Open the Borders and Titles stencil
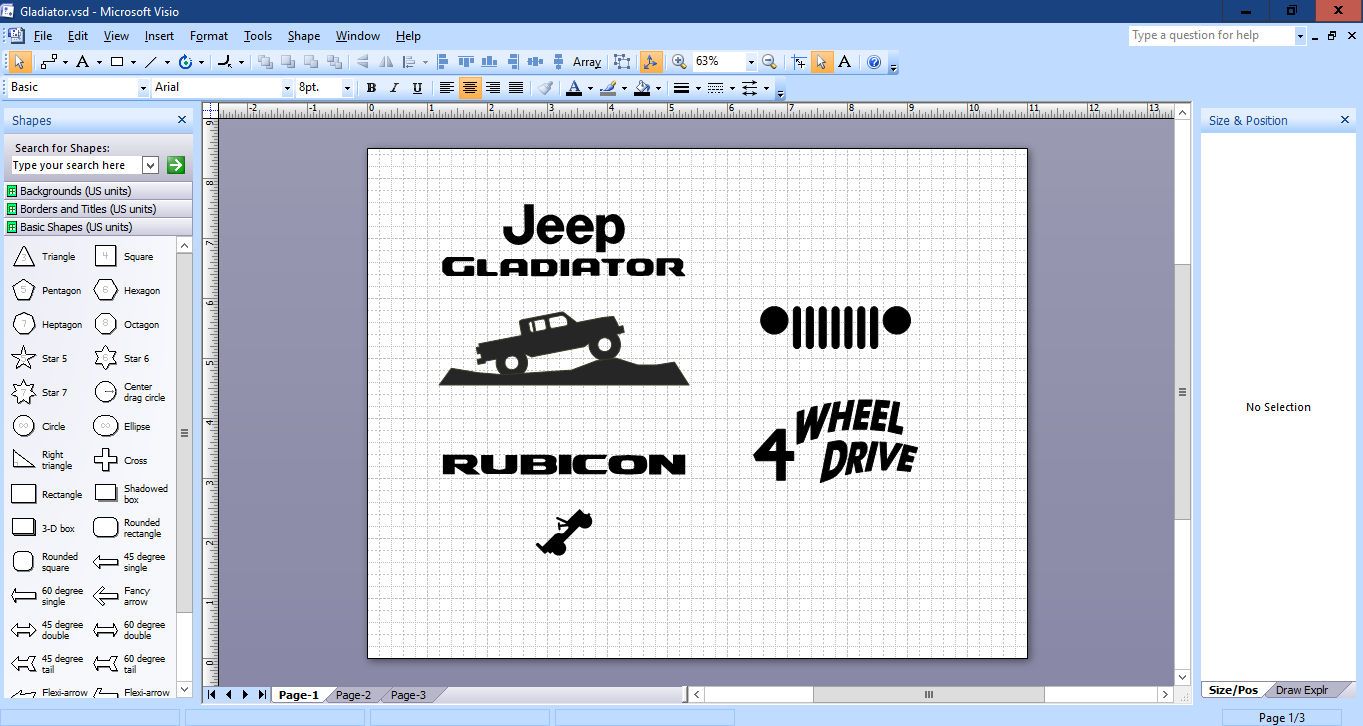The height and width of the screenshot is (726, 1363). (x=88, y=209)
